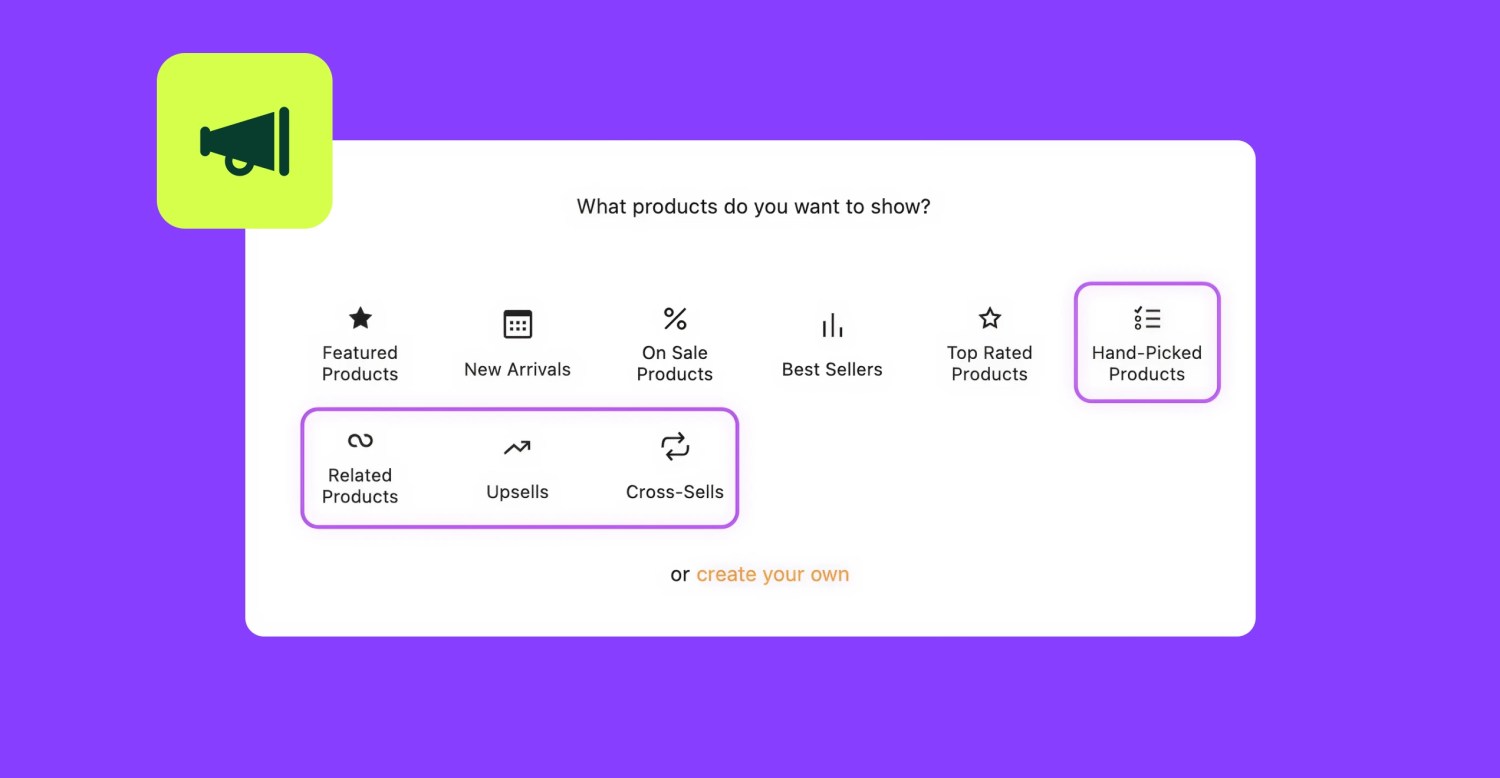The width and height of the screenshot is (1500, 778).
Task: Click the green megaphone logo badge
Action: [x=244, y=140]
